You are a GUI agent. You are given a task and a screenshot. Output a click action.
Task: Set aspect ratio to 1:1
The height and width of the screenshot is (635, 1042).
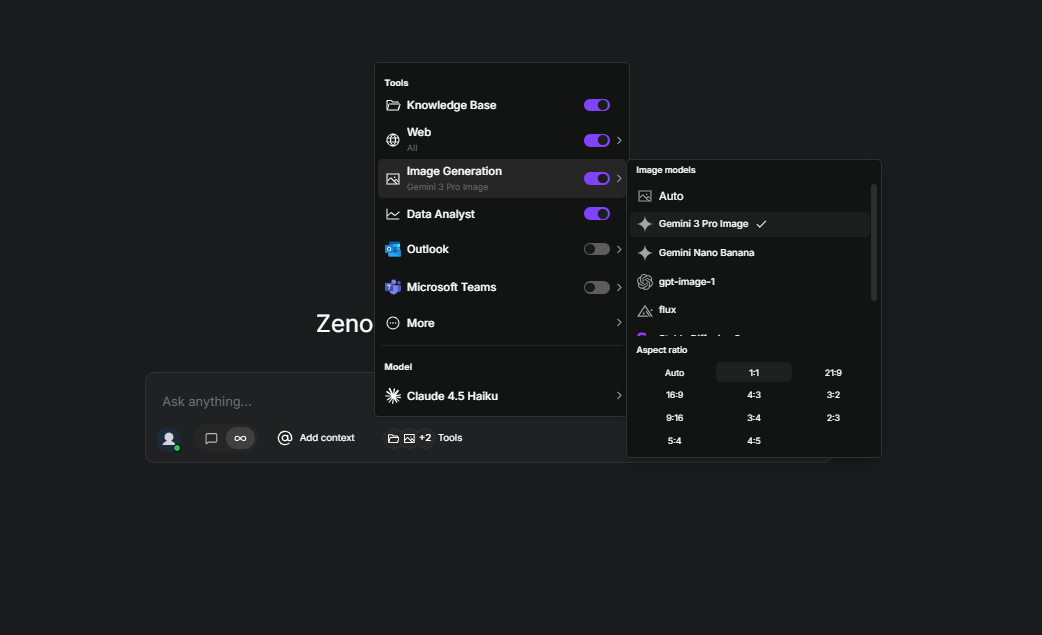pyautogui.click(x=754, y=373)
